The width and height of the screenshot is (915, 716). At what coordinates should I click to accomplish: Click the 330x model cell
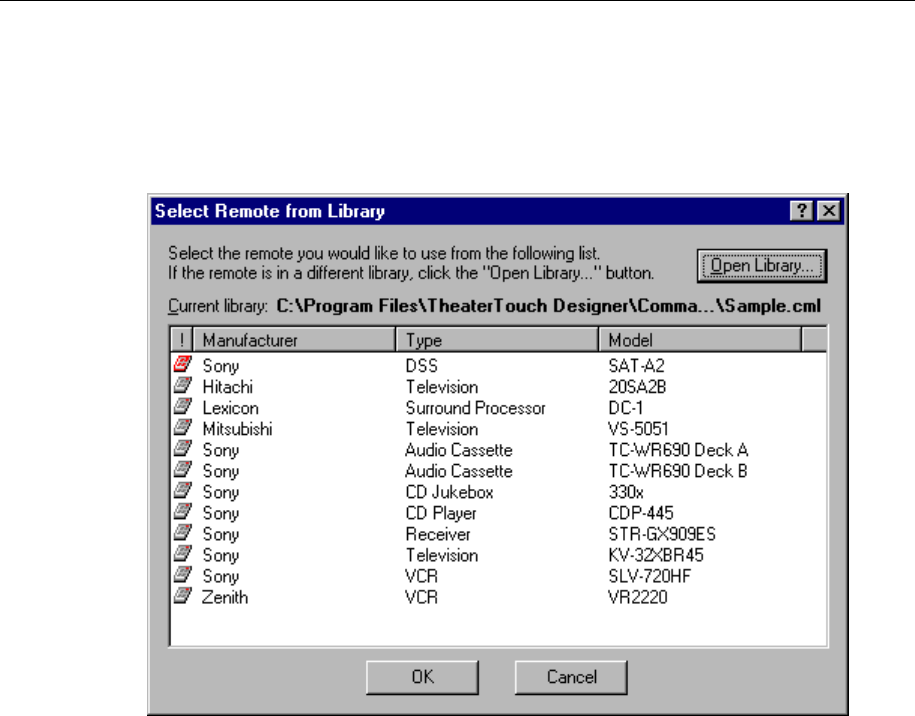pos(626,492)
